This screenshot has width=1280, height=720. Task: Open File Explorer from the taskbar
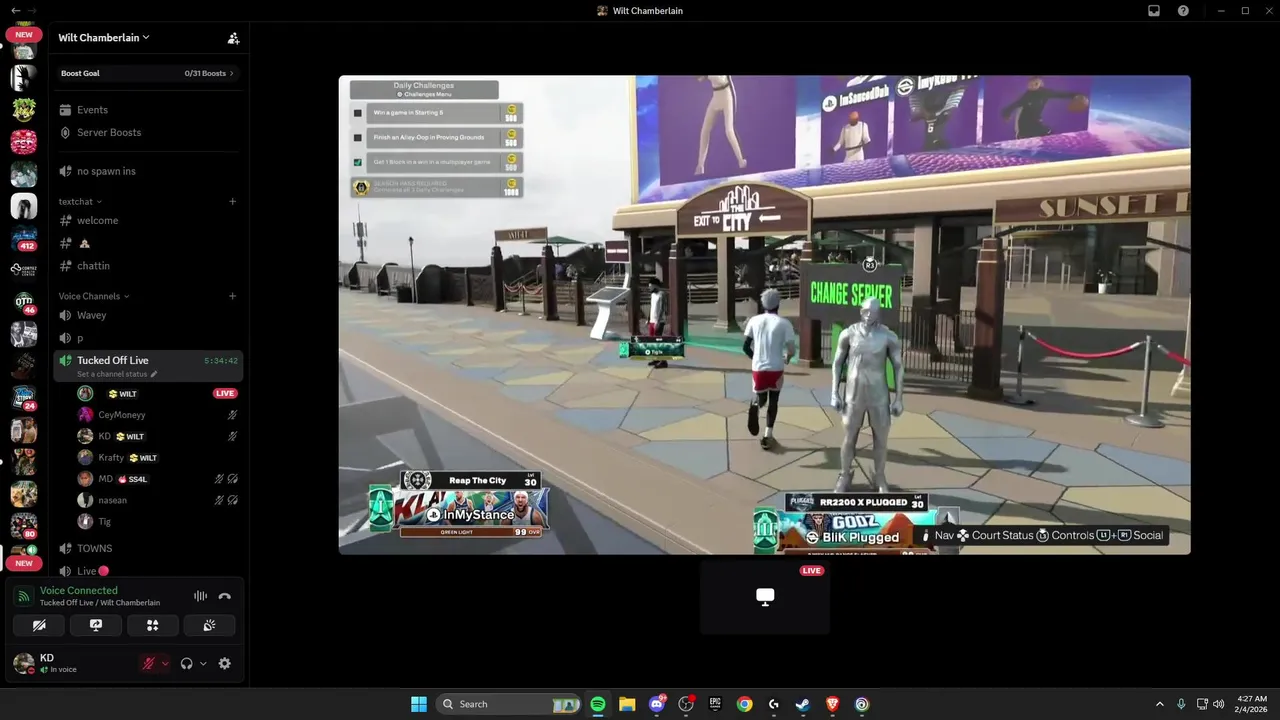[627, 704]
